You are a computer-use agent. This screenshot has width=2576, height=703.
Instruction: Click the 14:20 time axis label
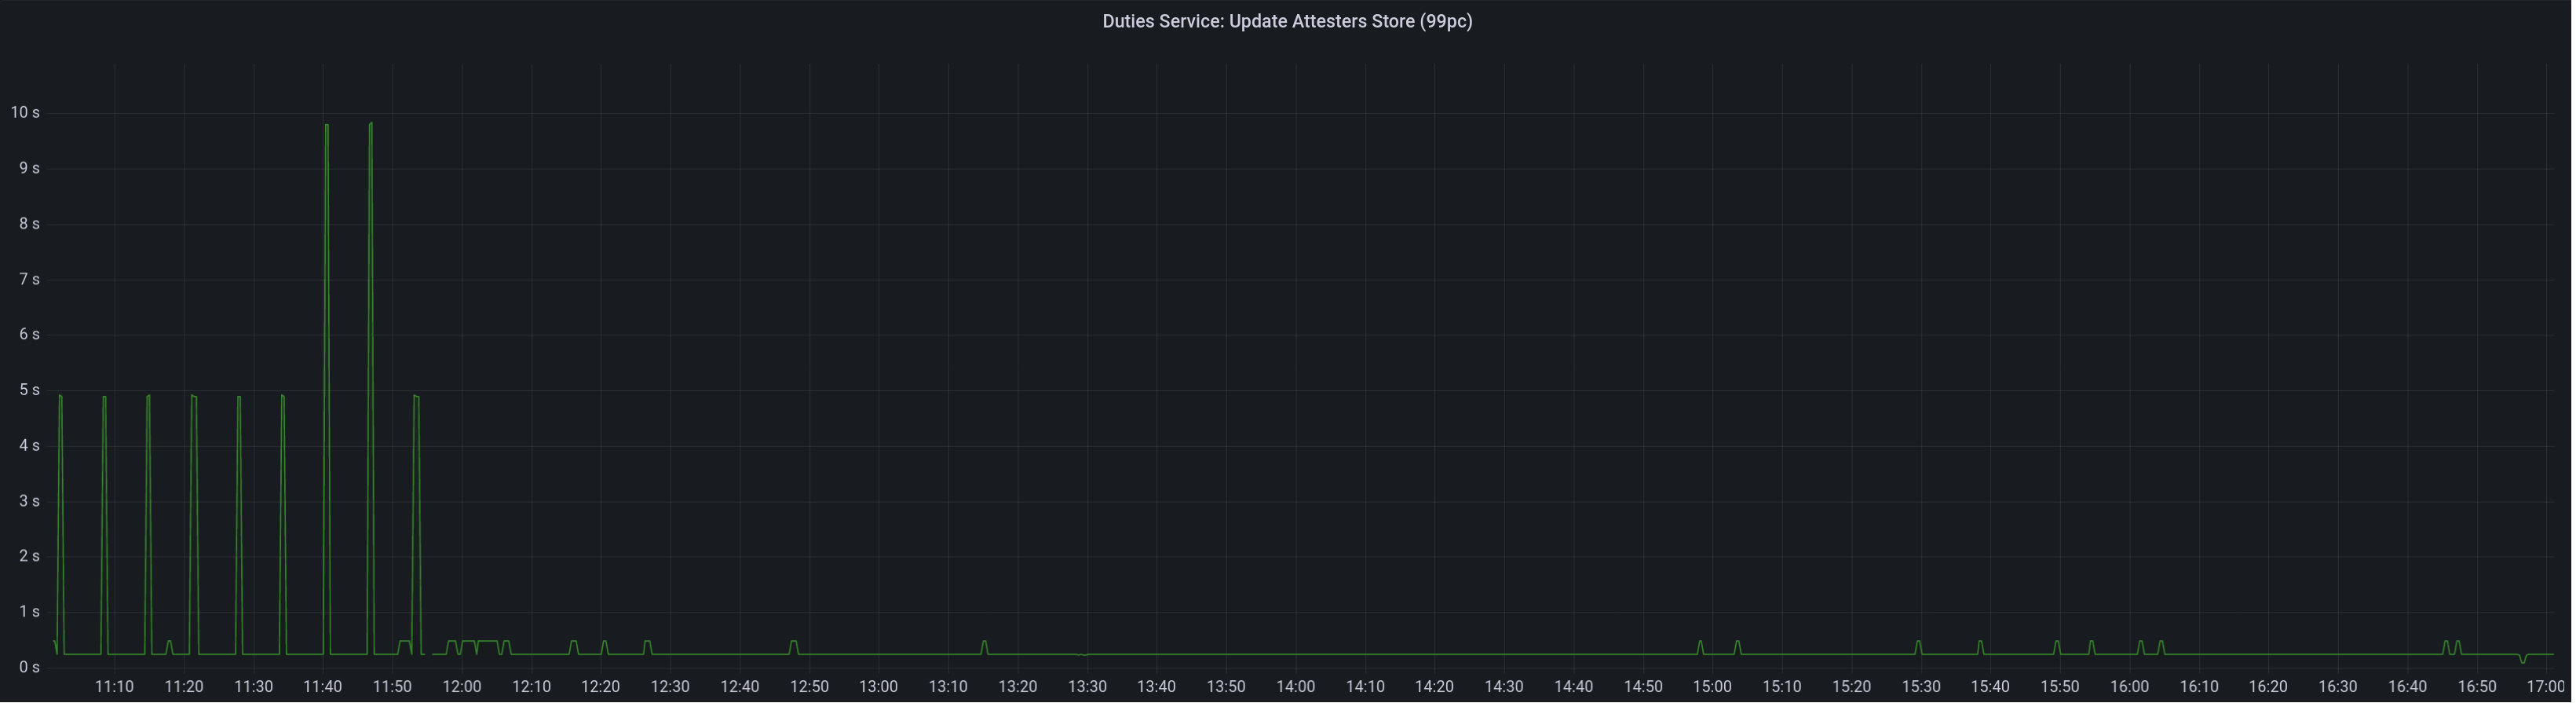click(1435, 687)
